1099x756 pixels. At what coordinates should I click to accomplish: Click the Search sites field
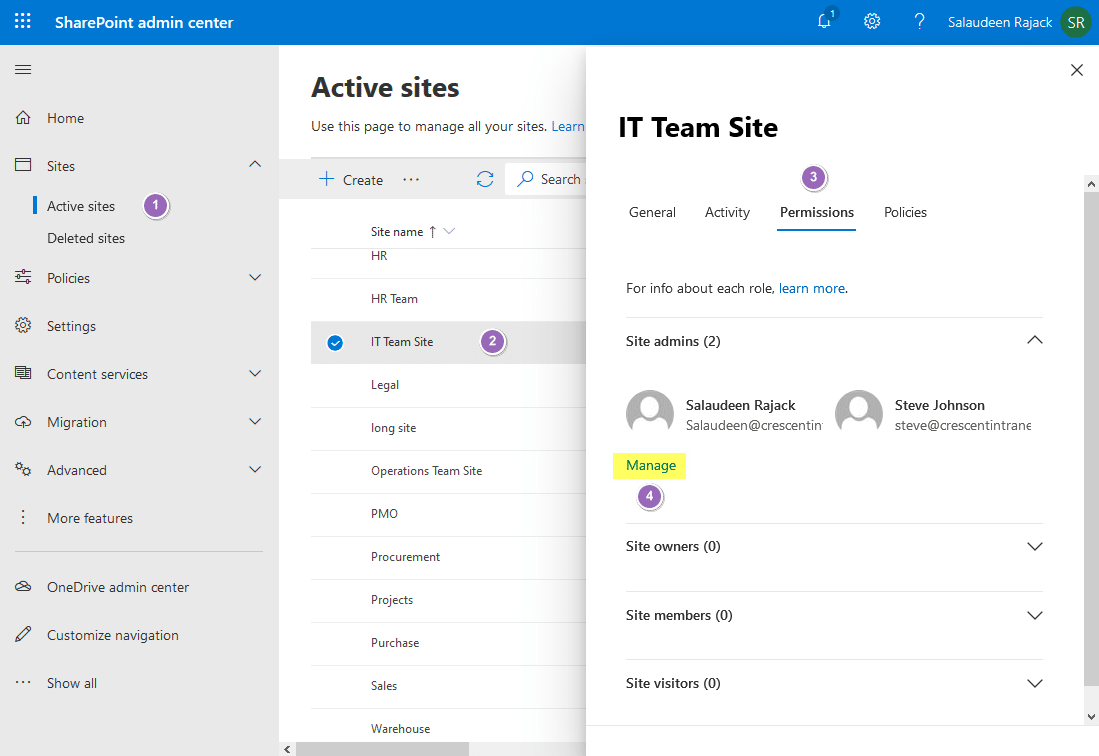[545, 179]
